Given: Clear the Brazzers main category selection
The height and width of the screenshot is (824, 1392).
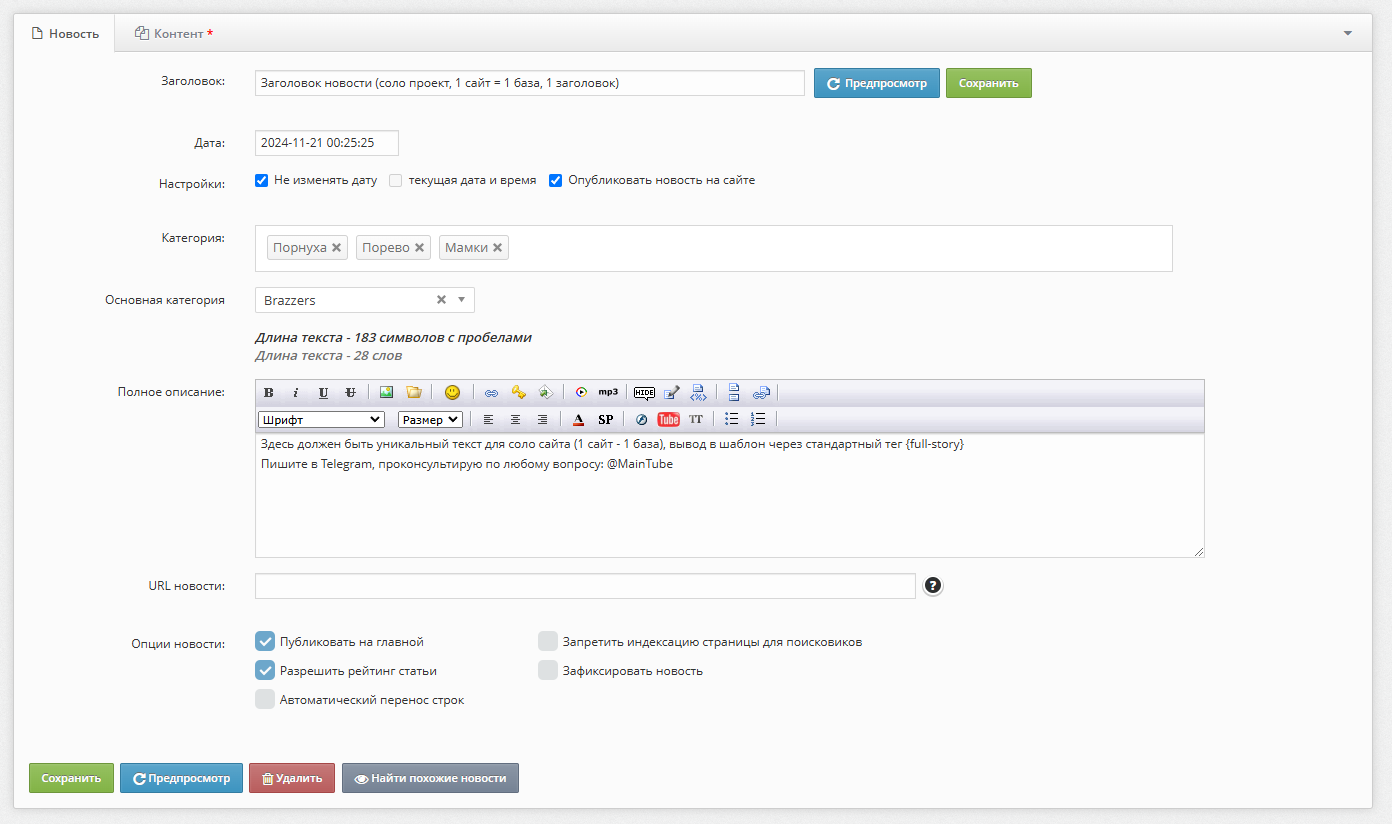Looking at the screenshot, I should coord(441,299).
